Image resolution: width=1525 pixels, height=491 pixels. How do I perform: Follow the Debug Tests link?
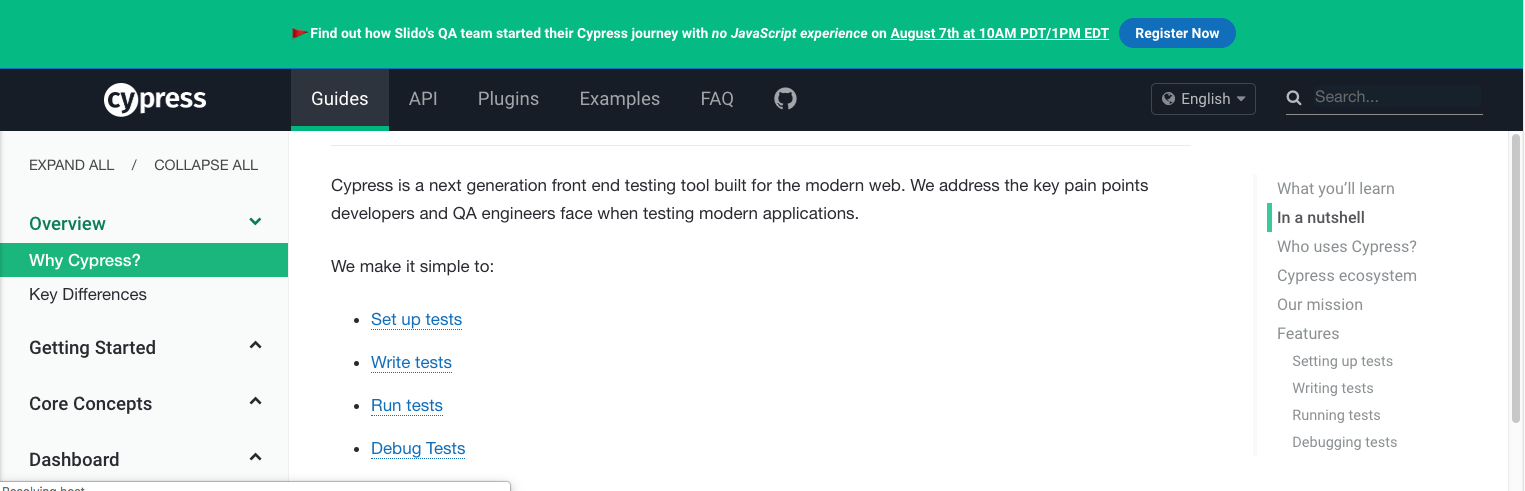(x=418, y=448)
